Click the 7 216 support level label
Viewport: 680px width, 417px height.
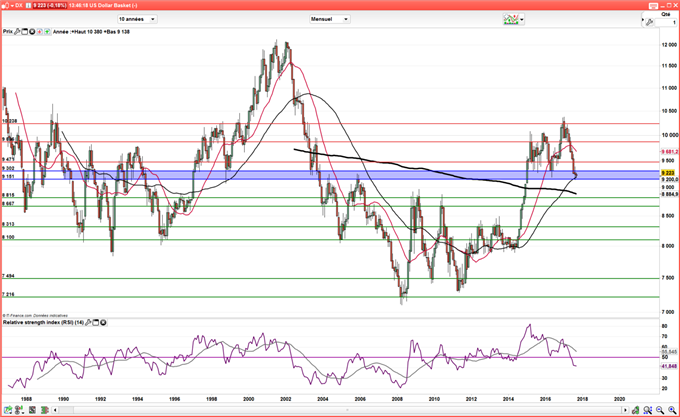point(8,294)
